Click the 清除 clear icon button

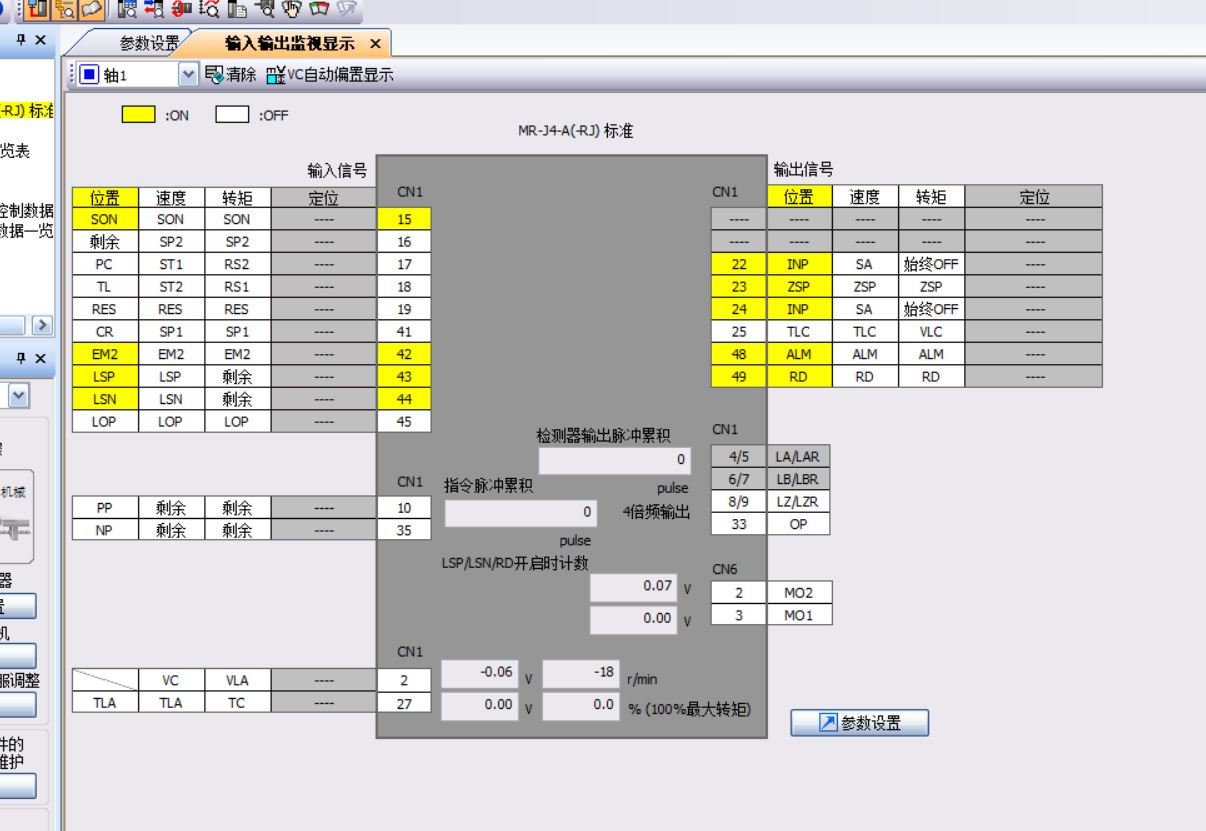click(215, 74)
